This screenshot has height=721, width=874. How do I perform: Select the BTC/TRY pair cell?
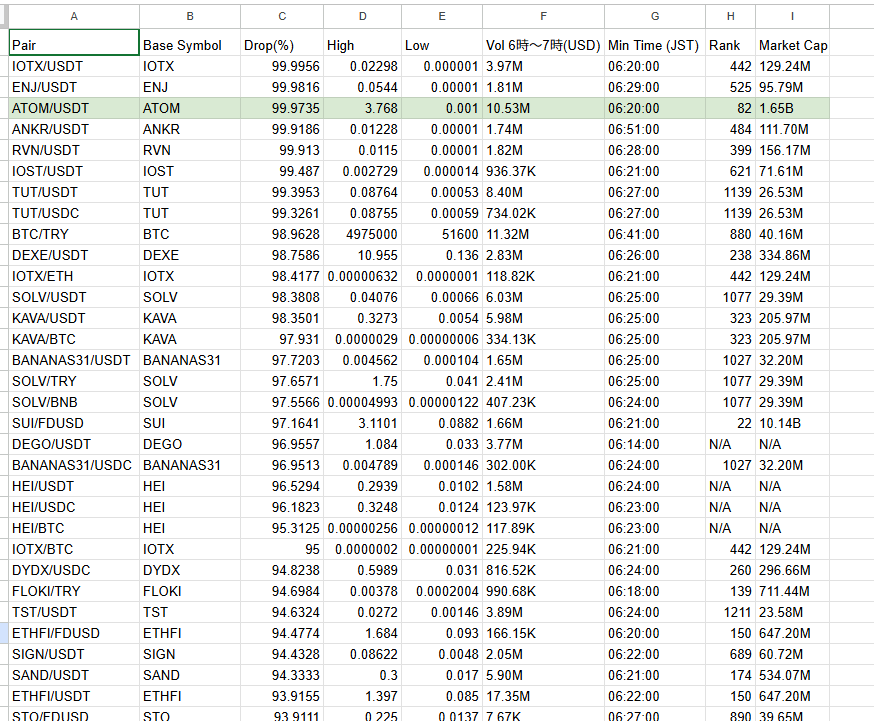(x=74, y=234)
